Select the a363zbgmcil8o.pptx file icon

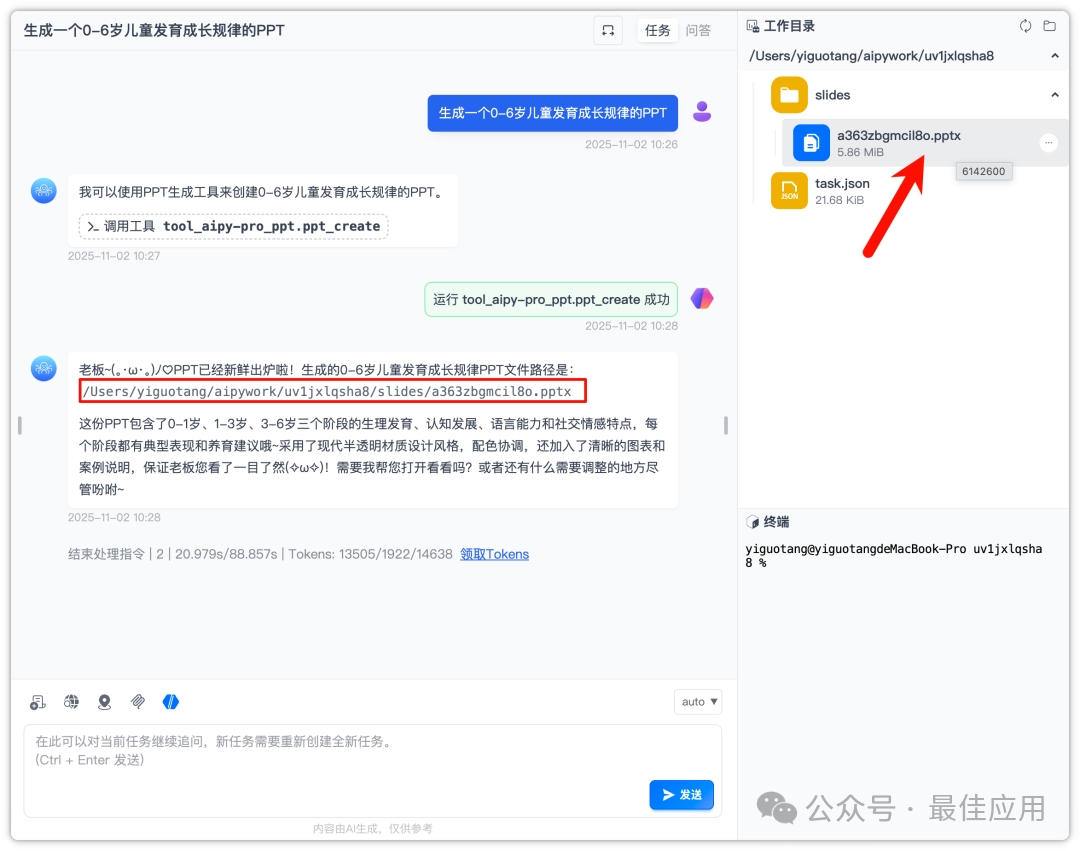(x=810, y=143)
